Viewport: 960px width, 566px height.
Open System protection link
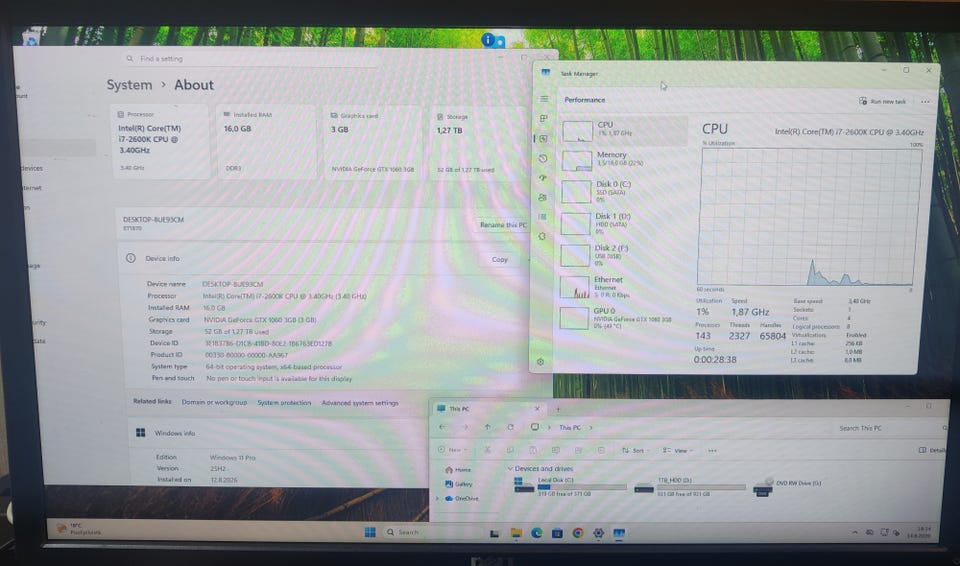point(284,403)
